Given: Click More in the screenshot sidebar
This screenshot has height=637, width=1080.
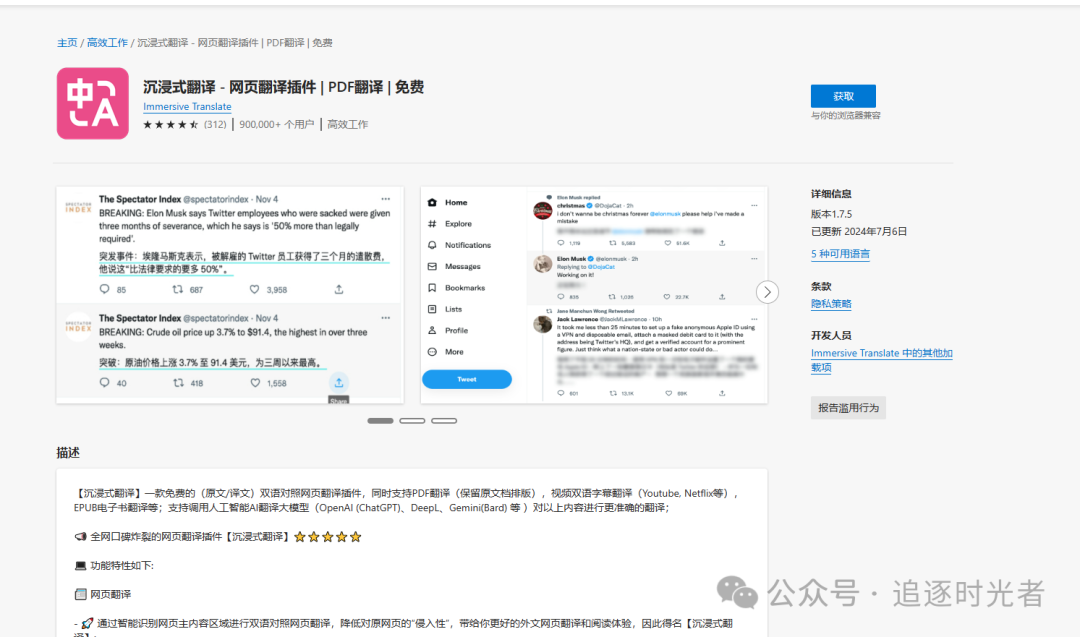Looking at the screenshot, I should pyautogui.click(x=454, y=352).
